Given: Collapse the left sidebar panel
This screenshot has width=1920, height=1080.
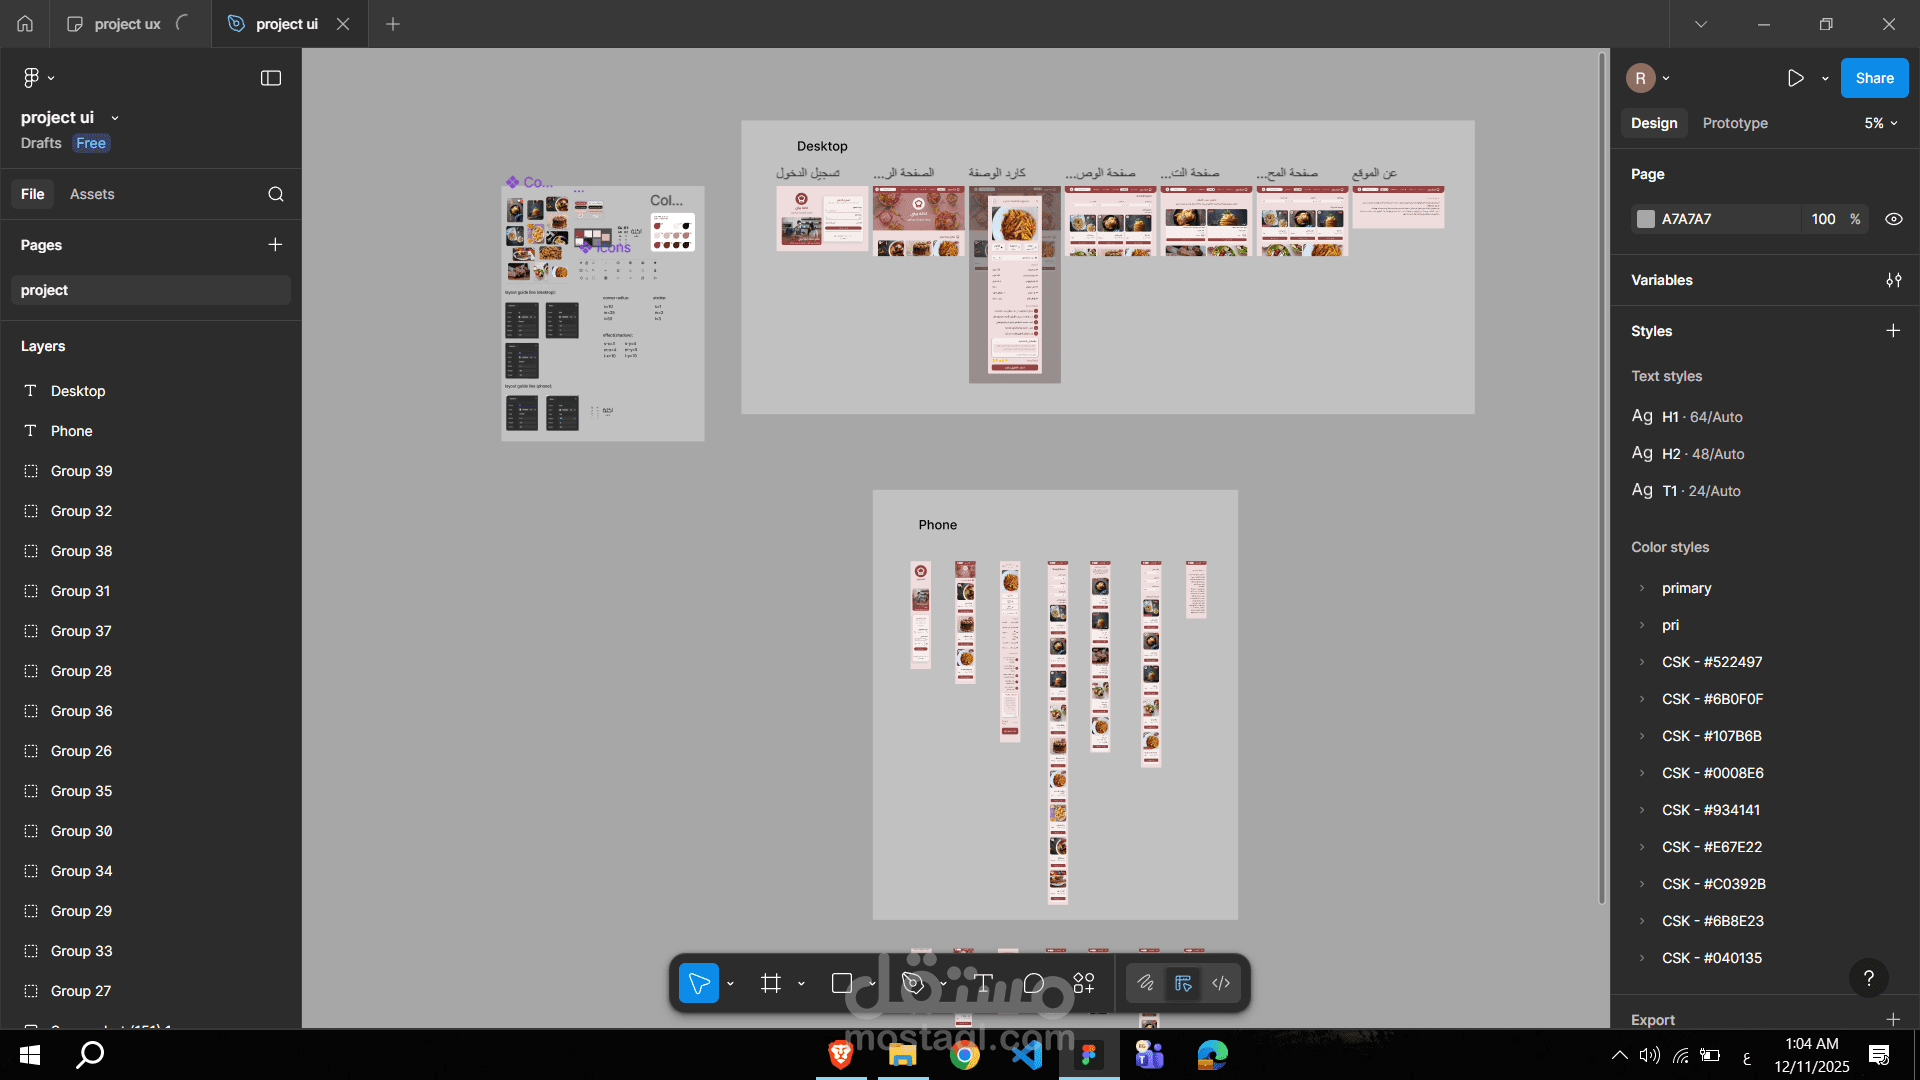Looking at the screenshot, I should (x=270, y=77).
